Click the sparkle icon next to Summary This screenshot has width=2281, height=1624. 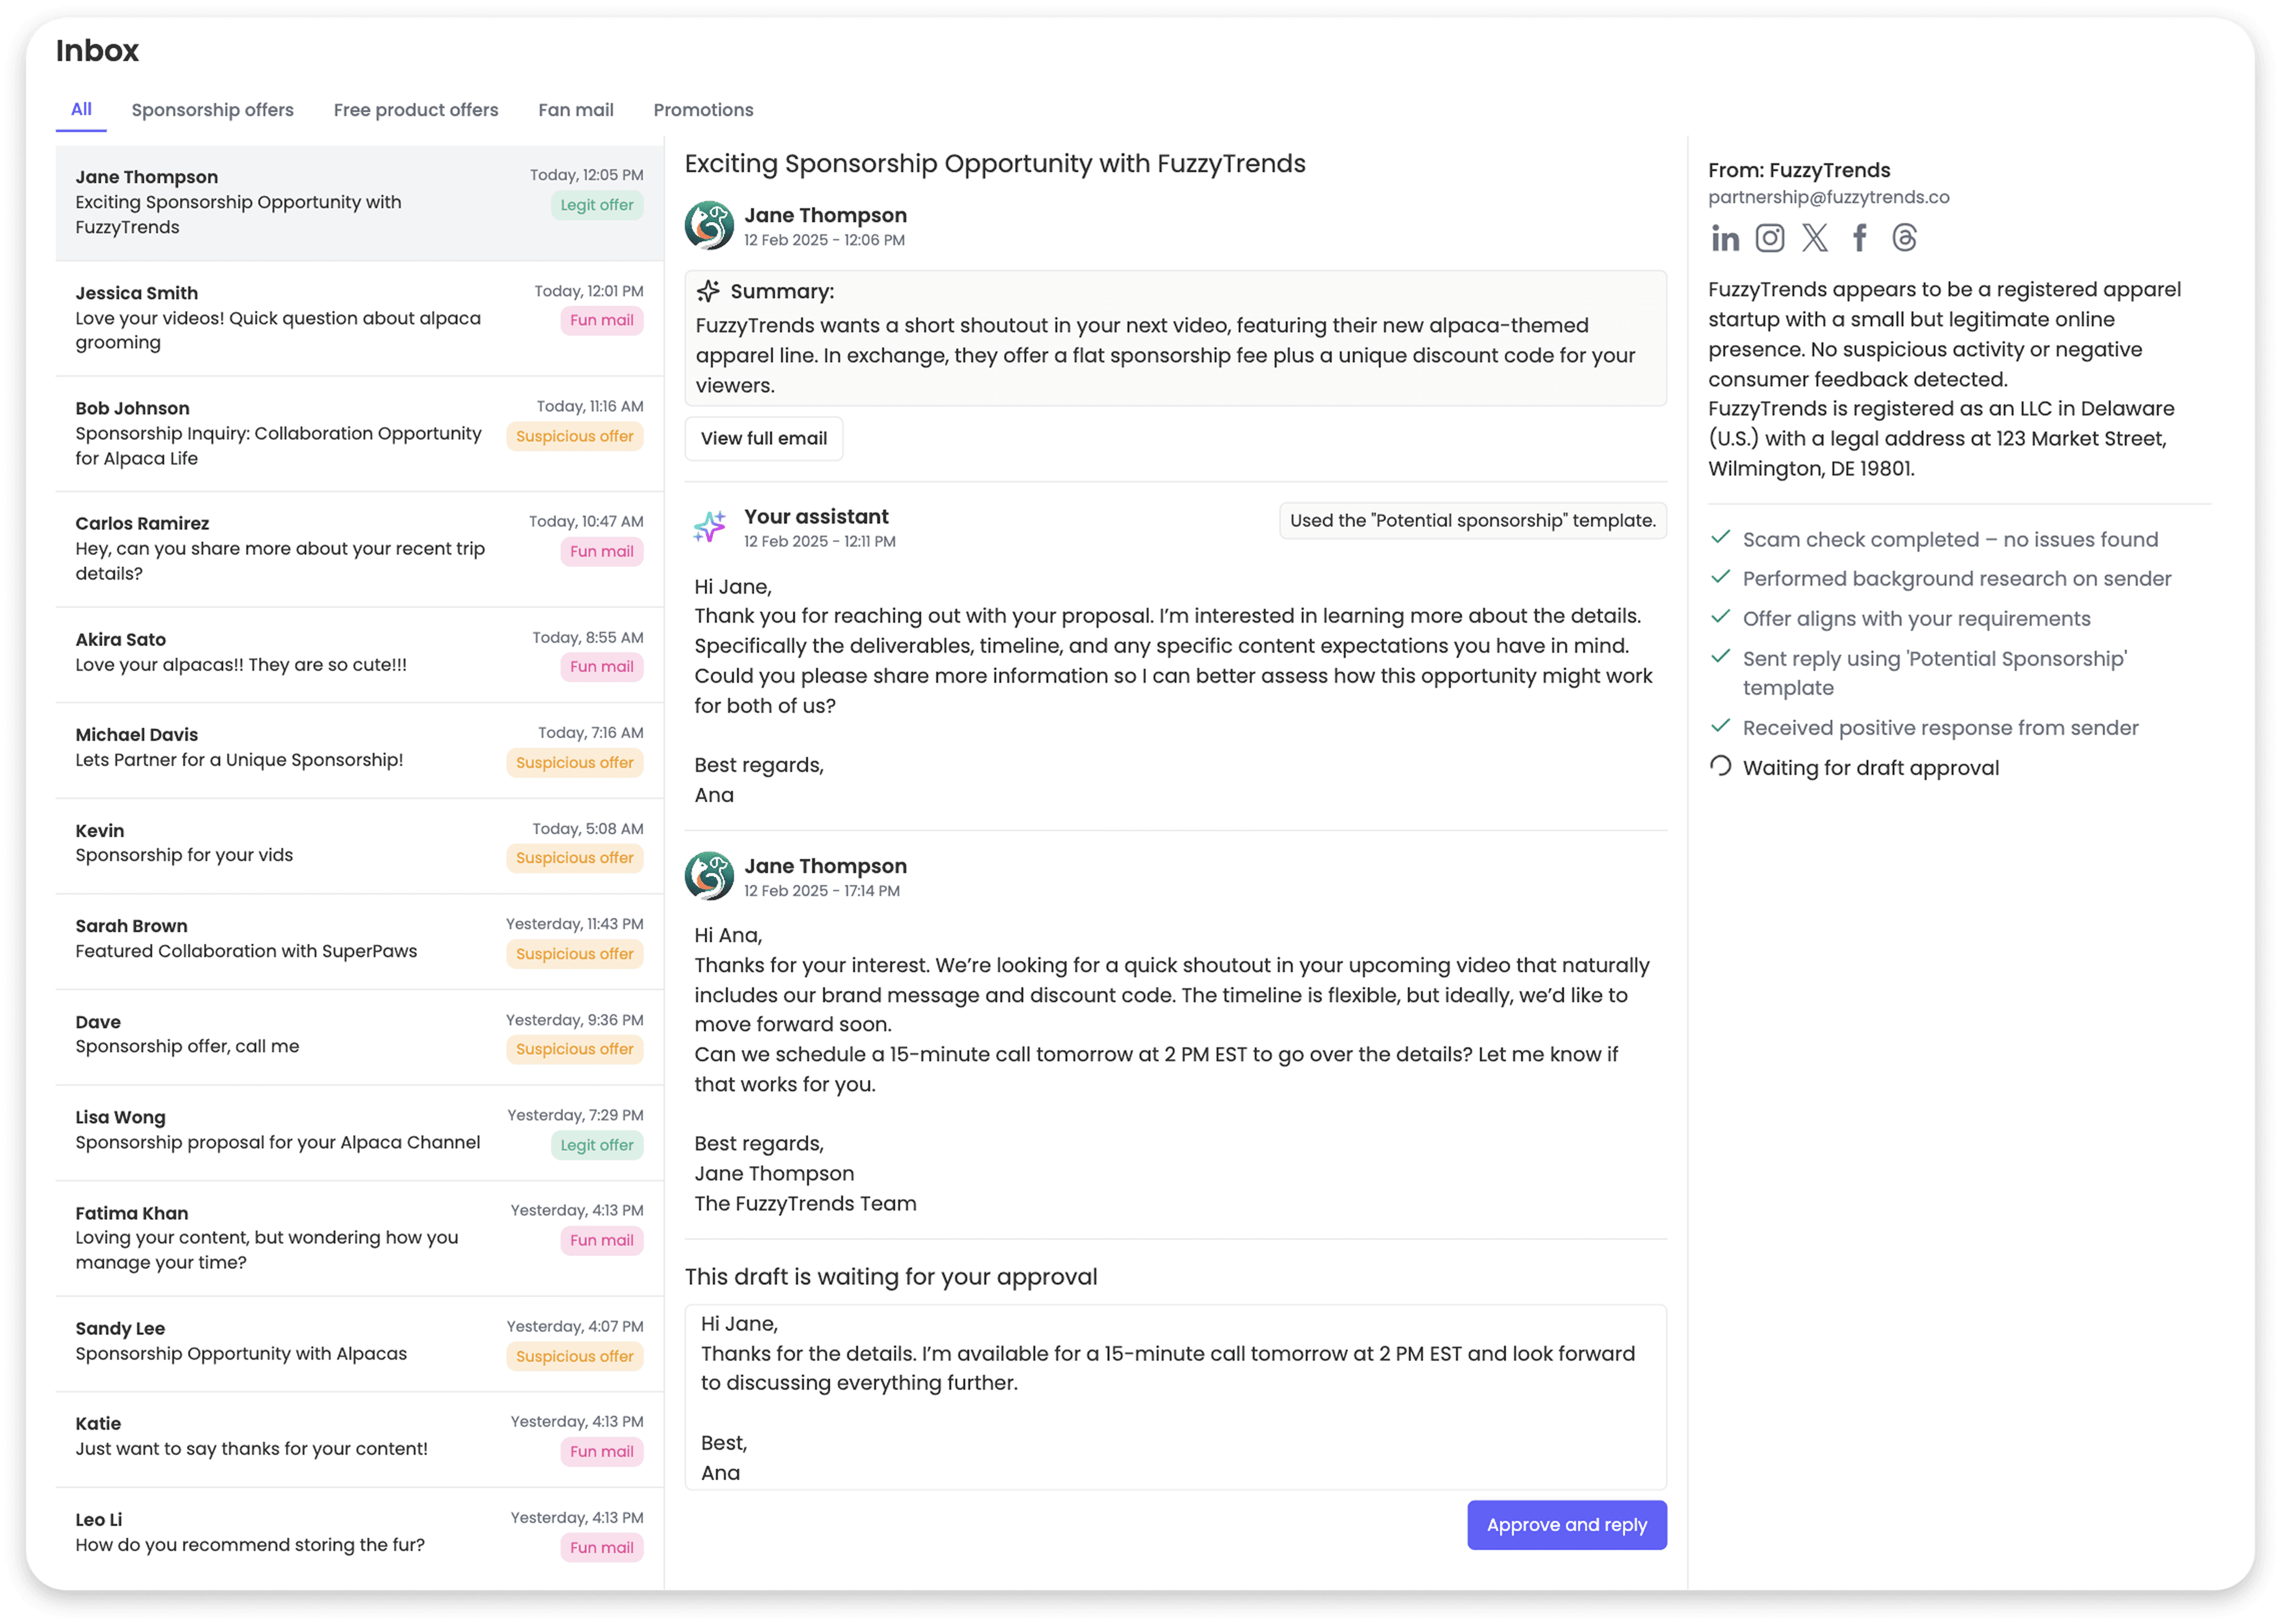coord(708,291)
